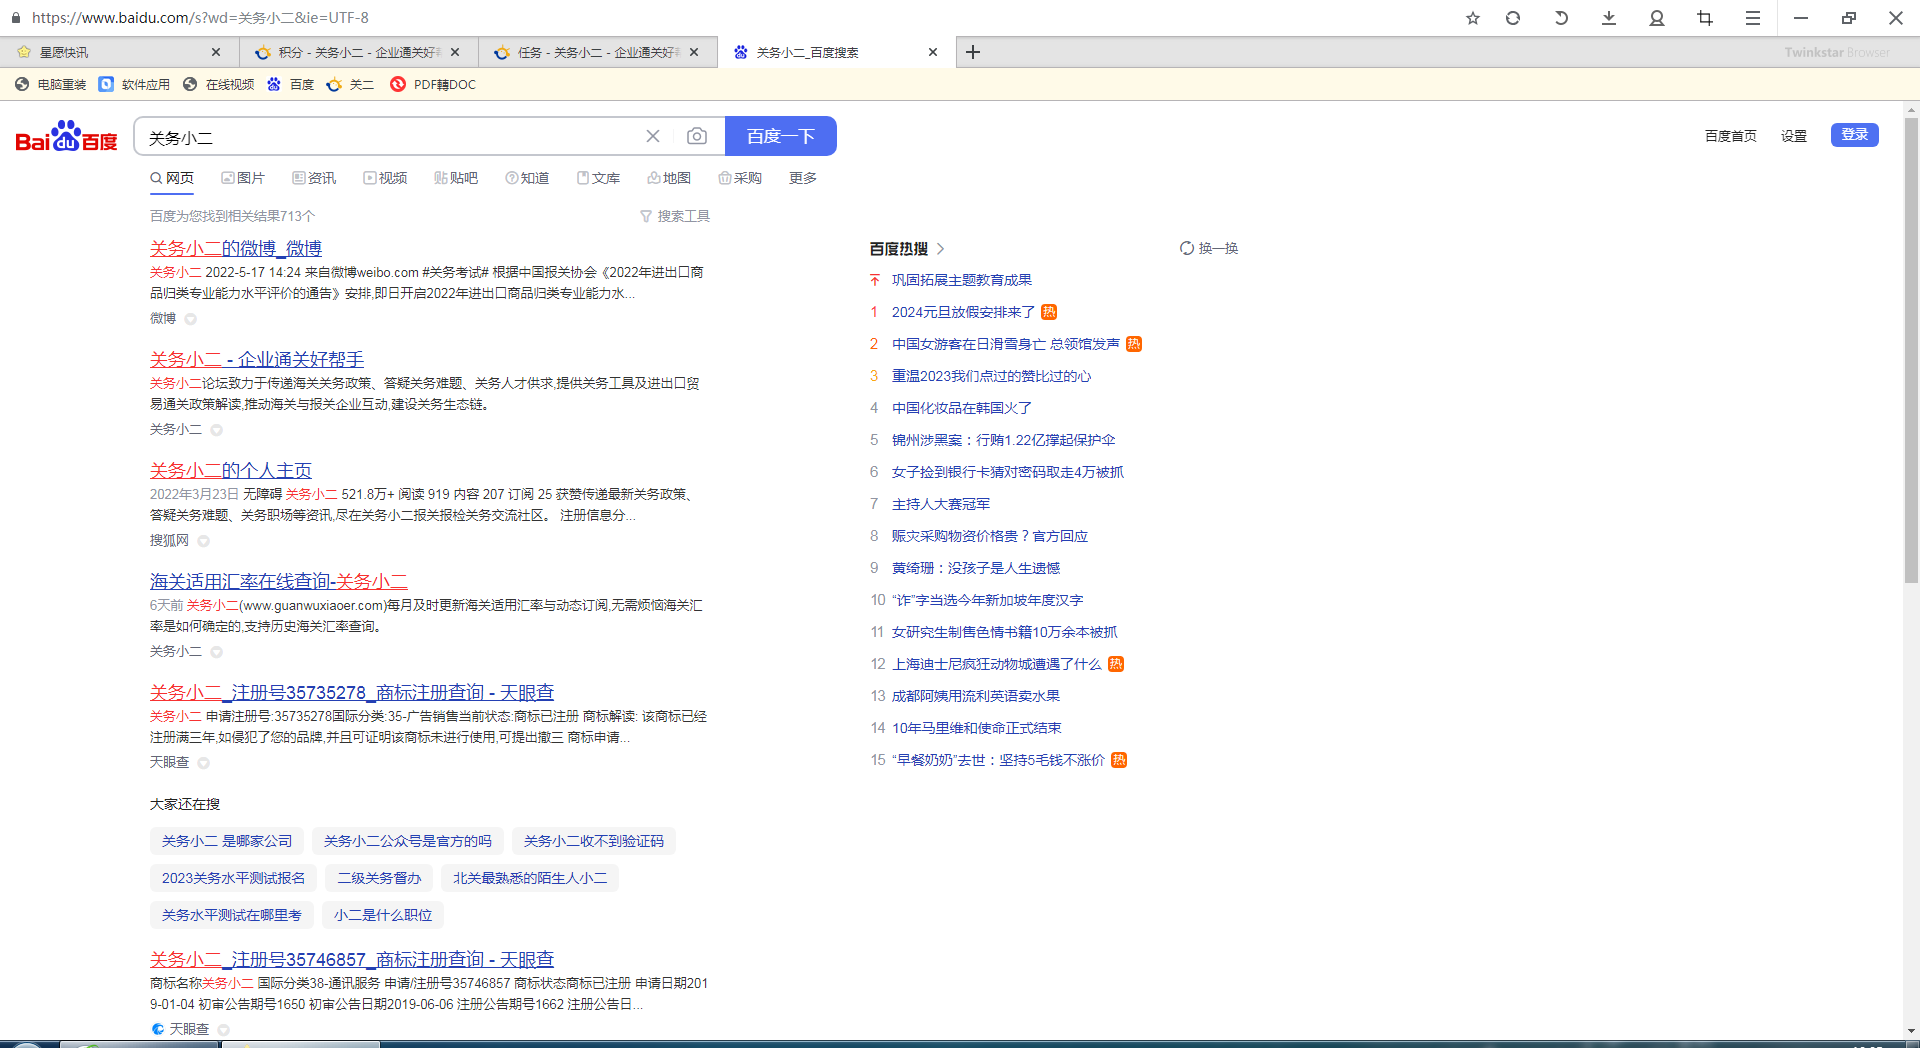This screenshot has width=1920, height=1048.
Task: Open the PDF转DOC bookmark
Action: click(x=433, y=85)
